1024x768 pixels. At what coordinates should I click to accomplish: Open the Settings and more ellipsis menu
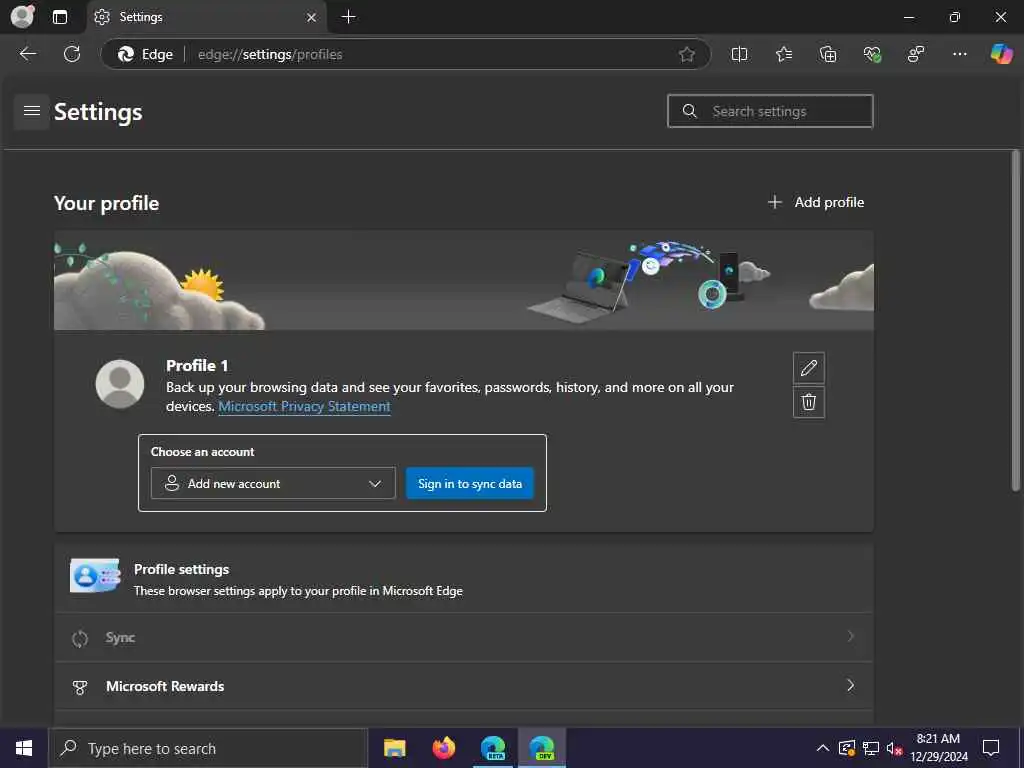959,54
